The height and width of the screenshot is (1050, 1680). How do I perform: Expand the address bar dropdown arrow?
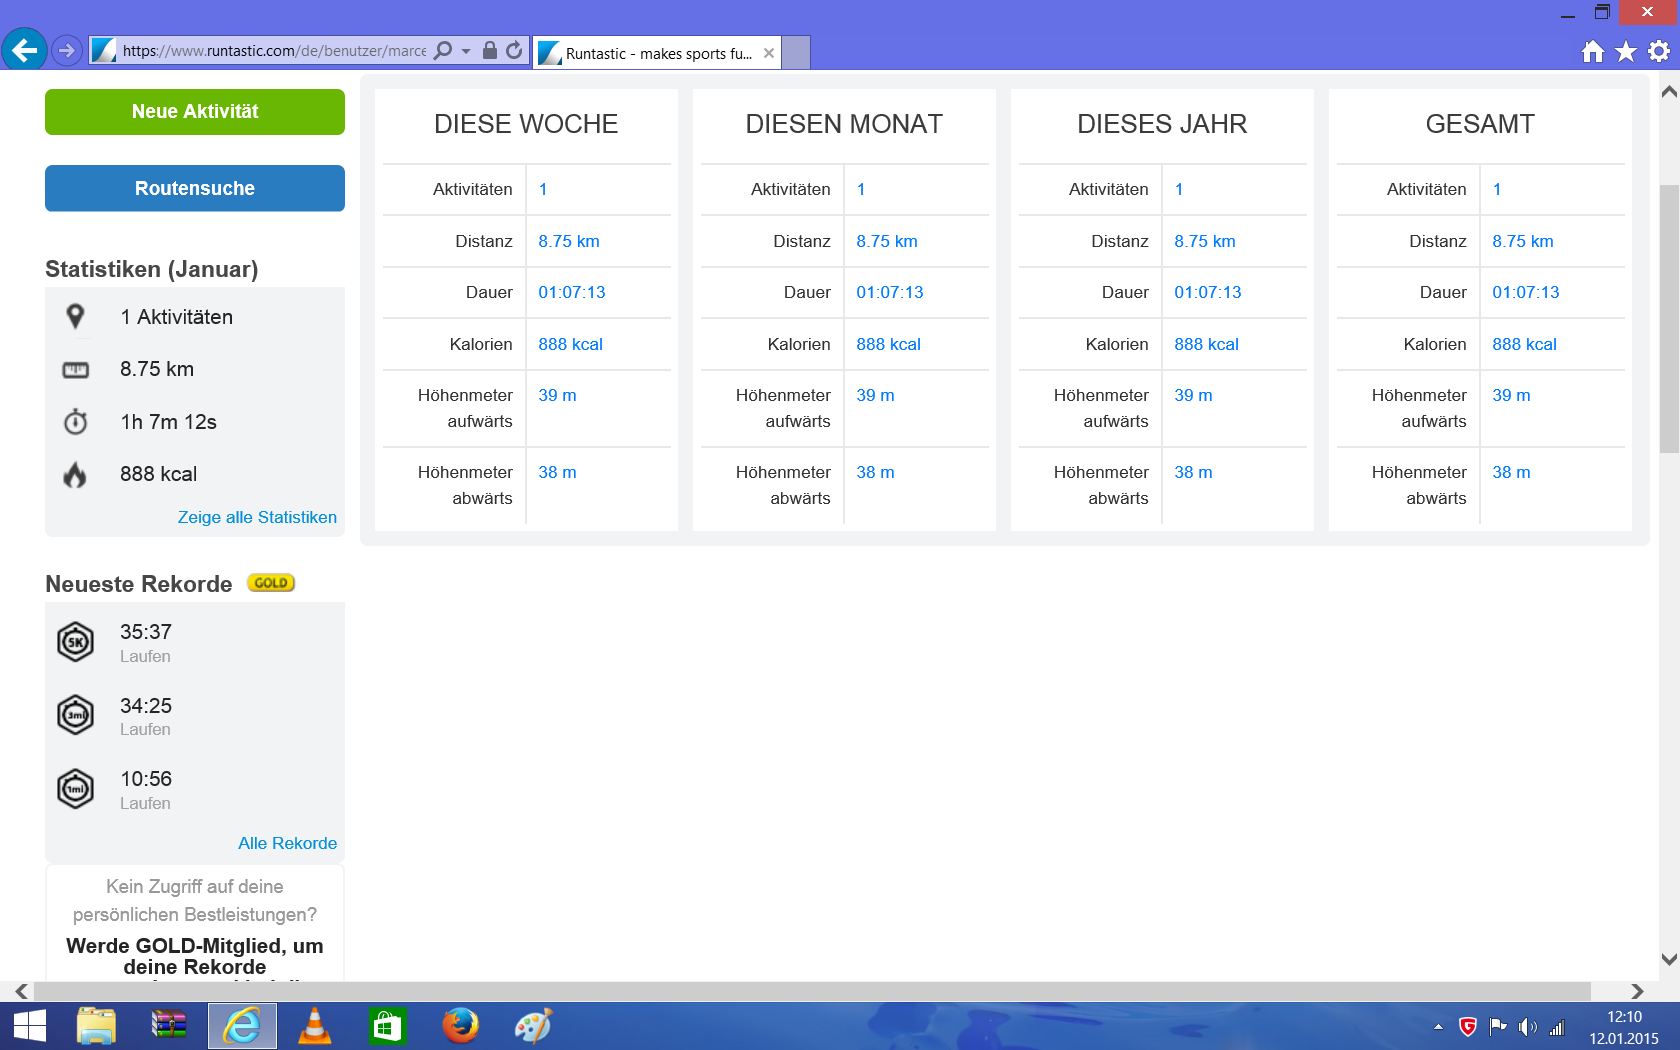pyautogui.click(x=466, y=51)
